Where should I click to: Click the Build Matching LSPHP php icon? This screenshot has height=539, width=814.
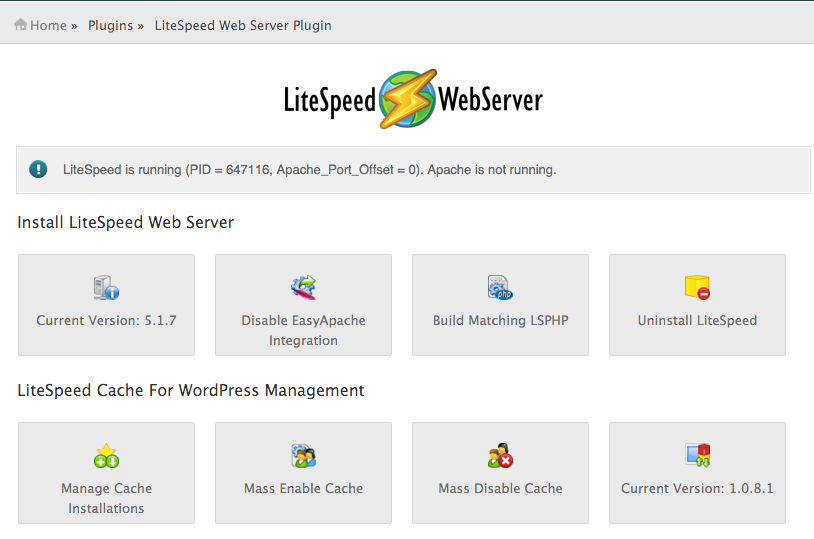pyautogui.click(x=500, y=287)
